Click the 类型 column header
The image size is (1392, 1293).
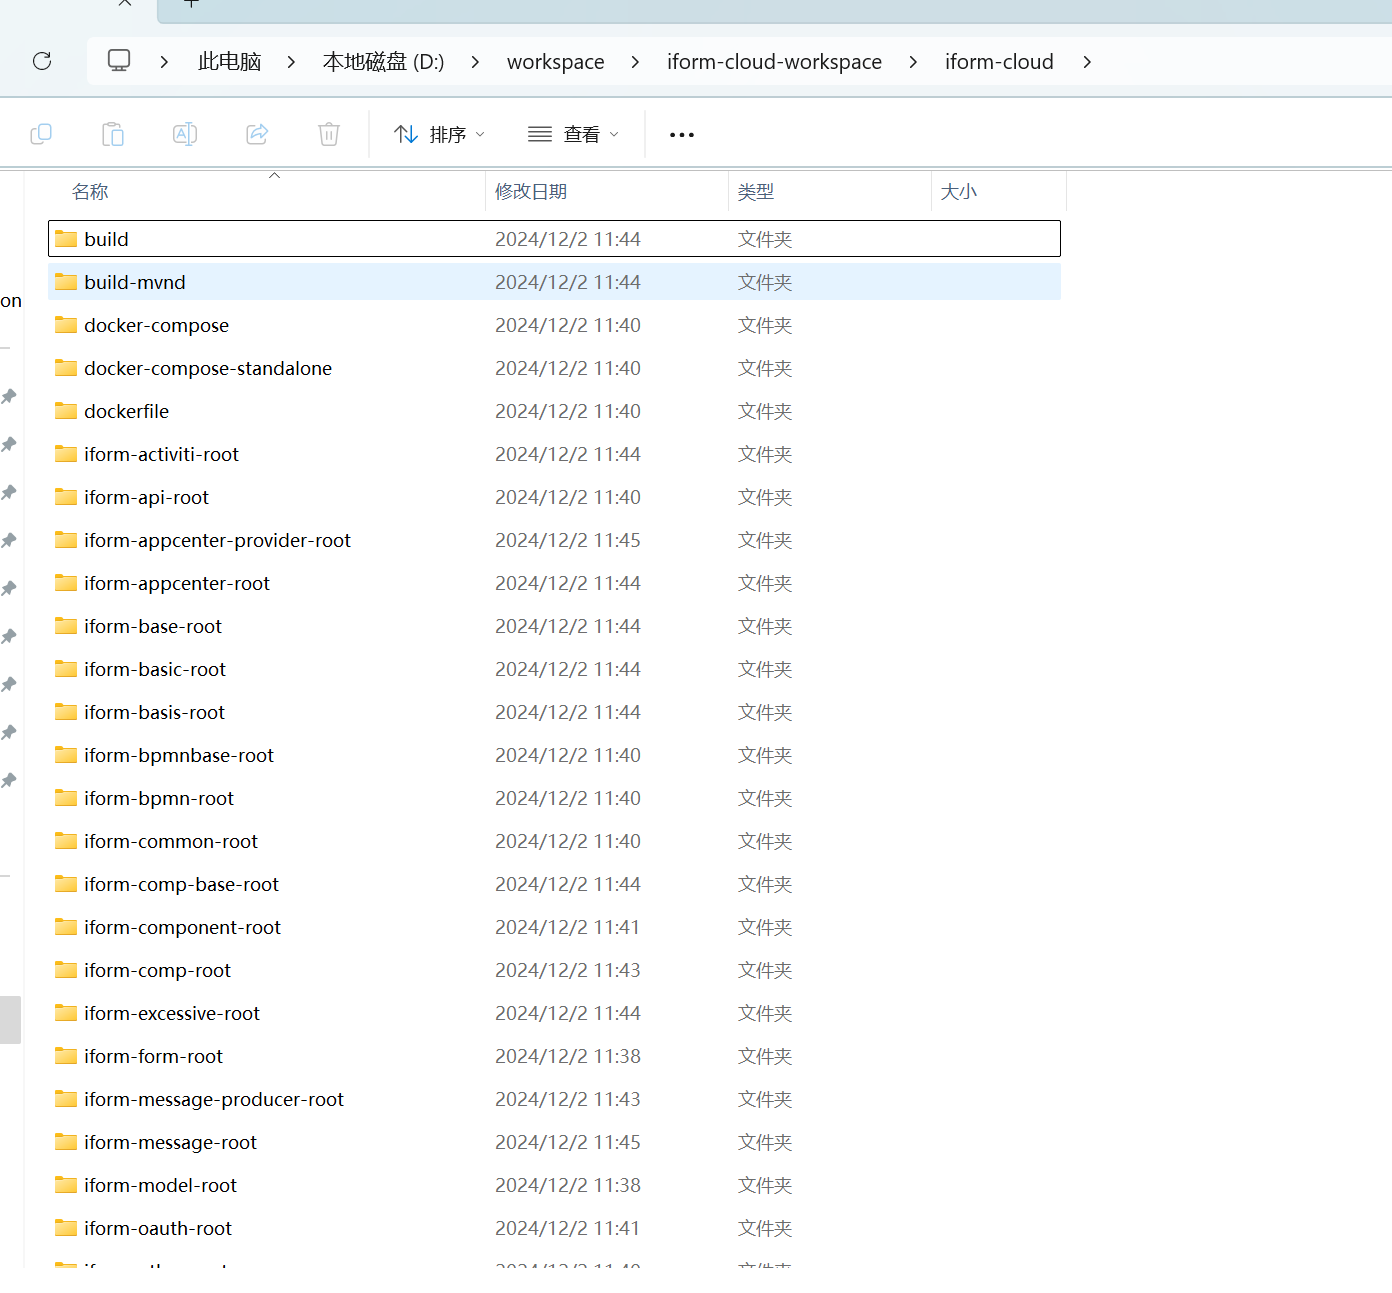[756, 191]
